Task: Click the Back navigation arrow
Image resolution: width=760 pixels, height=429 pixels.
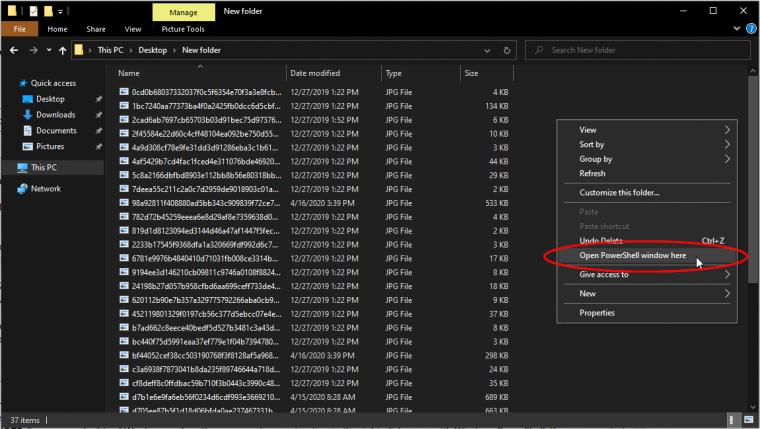Action: (x=14, y=50)
